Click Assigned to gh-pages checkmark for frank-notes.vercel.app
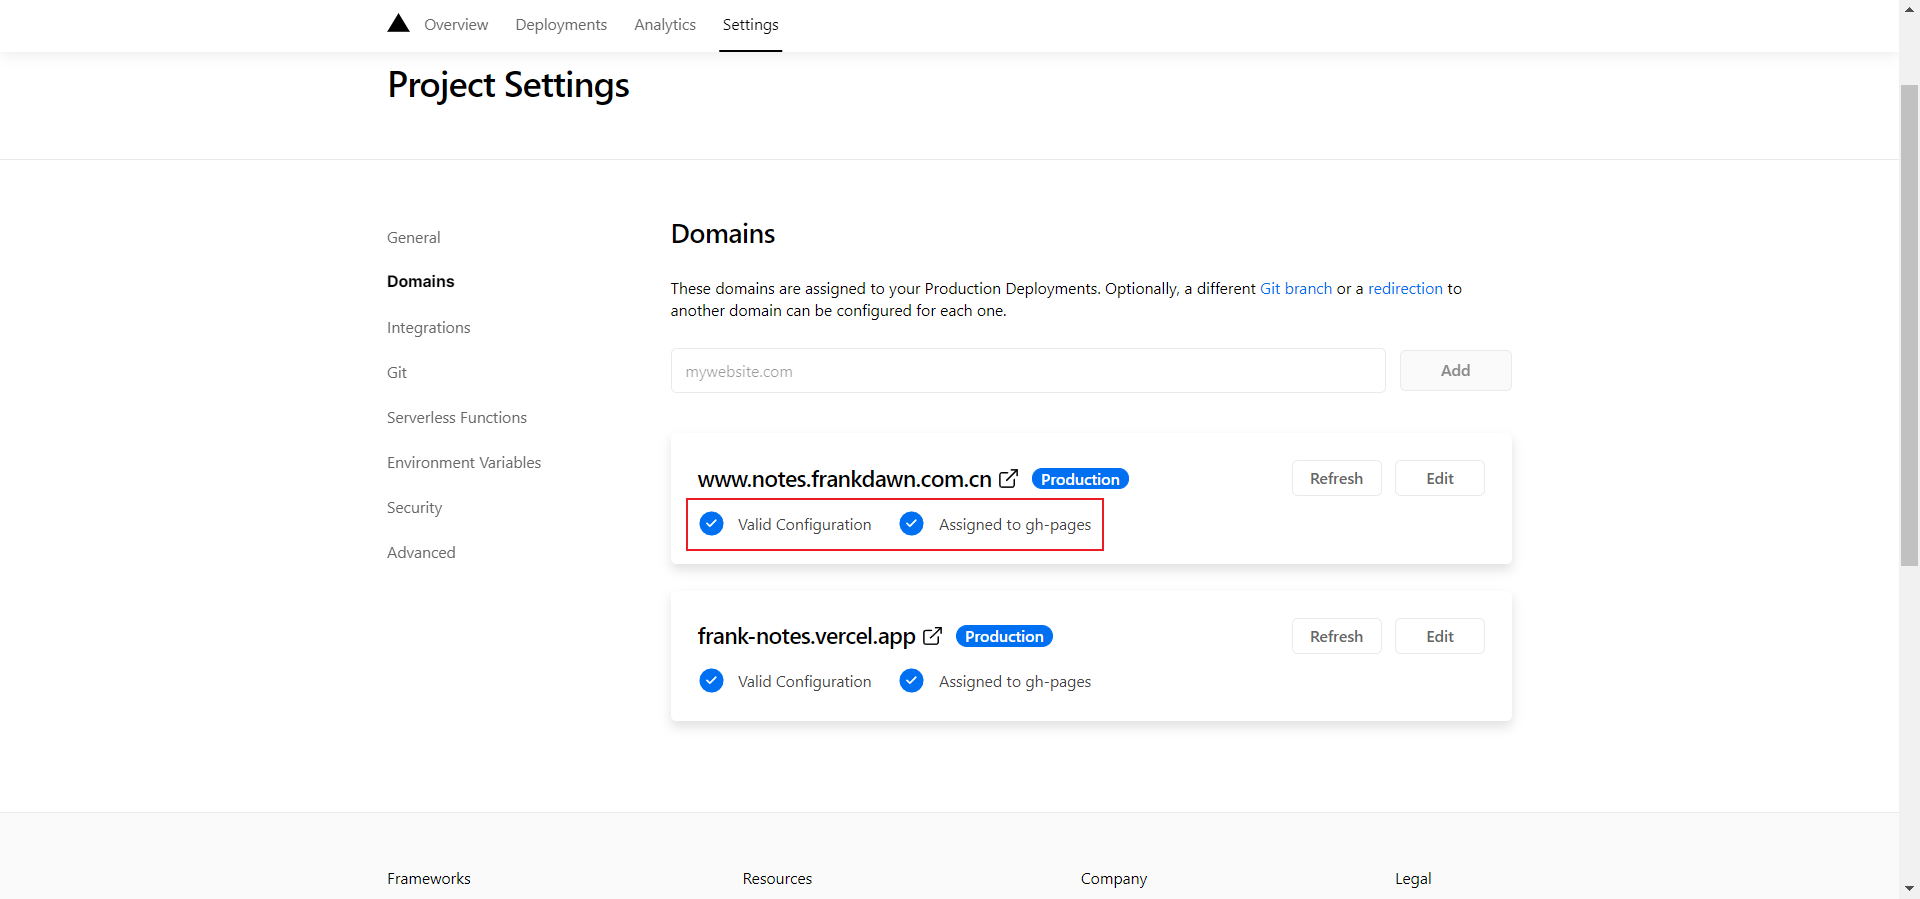Viewport: 1920px width, 899px height. point(911,681)
